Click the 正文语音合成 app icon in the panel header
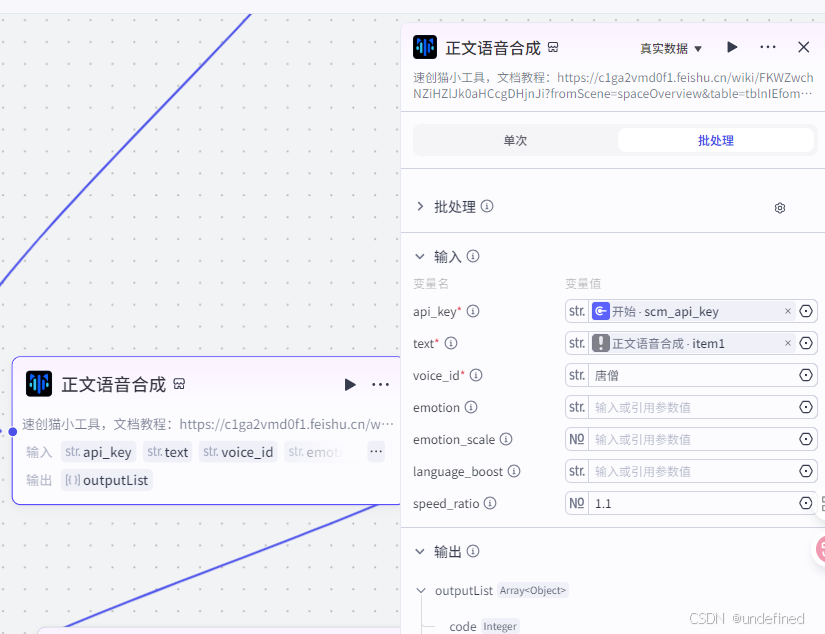This screenshot has width=825, height=634. [x=425, y=47]
